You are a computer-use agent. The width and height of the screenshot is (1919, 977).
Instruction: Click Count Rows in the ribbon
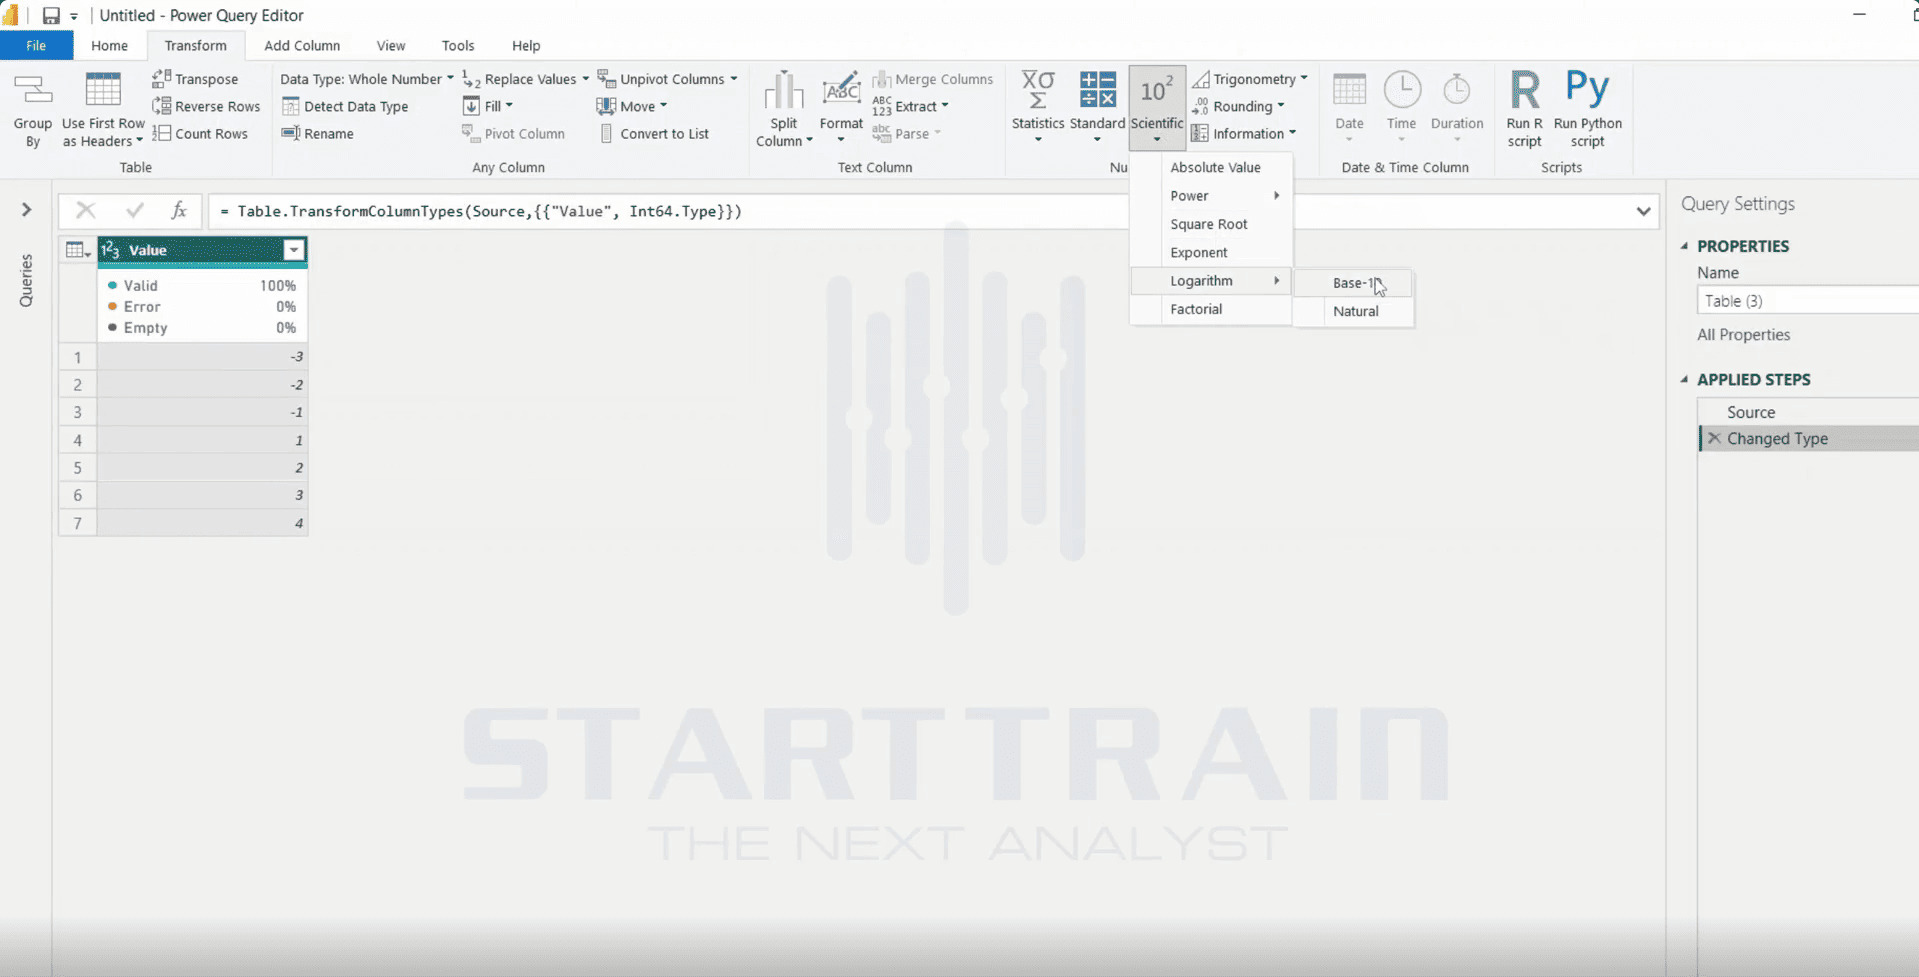[200, 133]
